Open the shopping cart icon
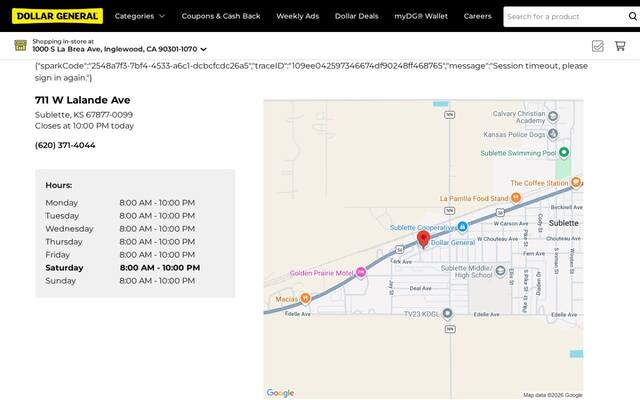 [x=620, y=46]
